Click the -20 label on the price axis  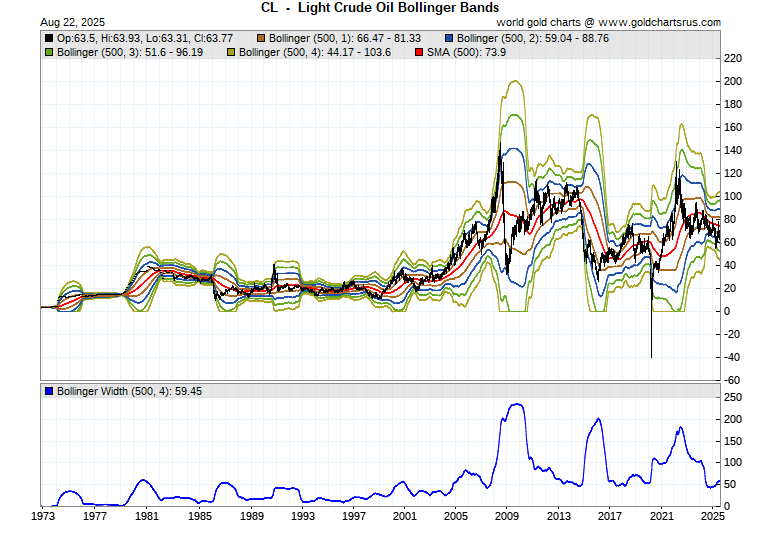coord(732,334)
